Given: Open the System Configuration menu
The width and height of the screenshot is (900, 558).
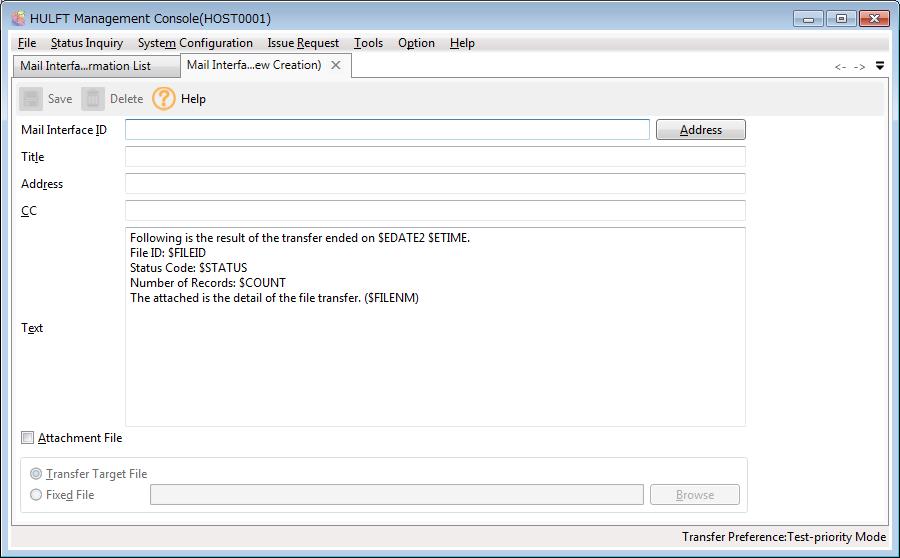Looking at the screenshot, I should [x=195, y=43].
